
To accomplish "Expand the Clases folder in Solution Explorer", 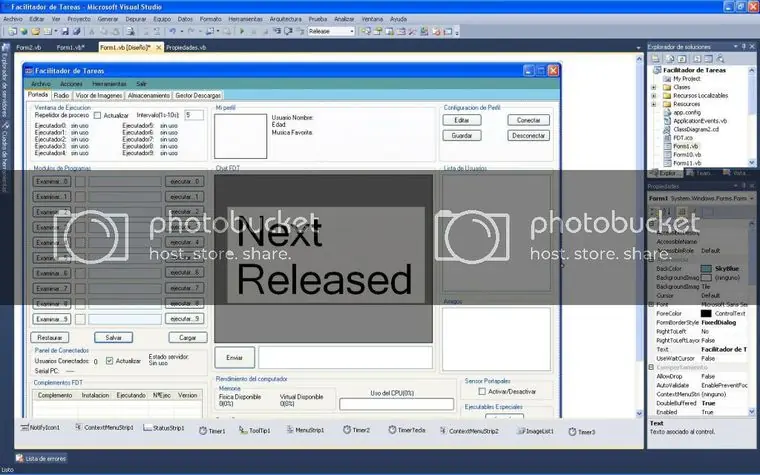I will coord(654,87).
